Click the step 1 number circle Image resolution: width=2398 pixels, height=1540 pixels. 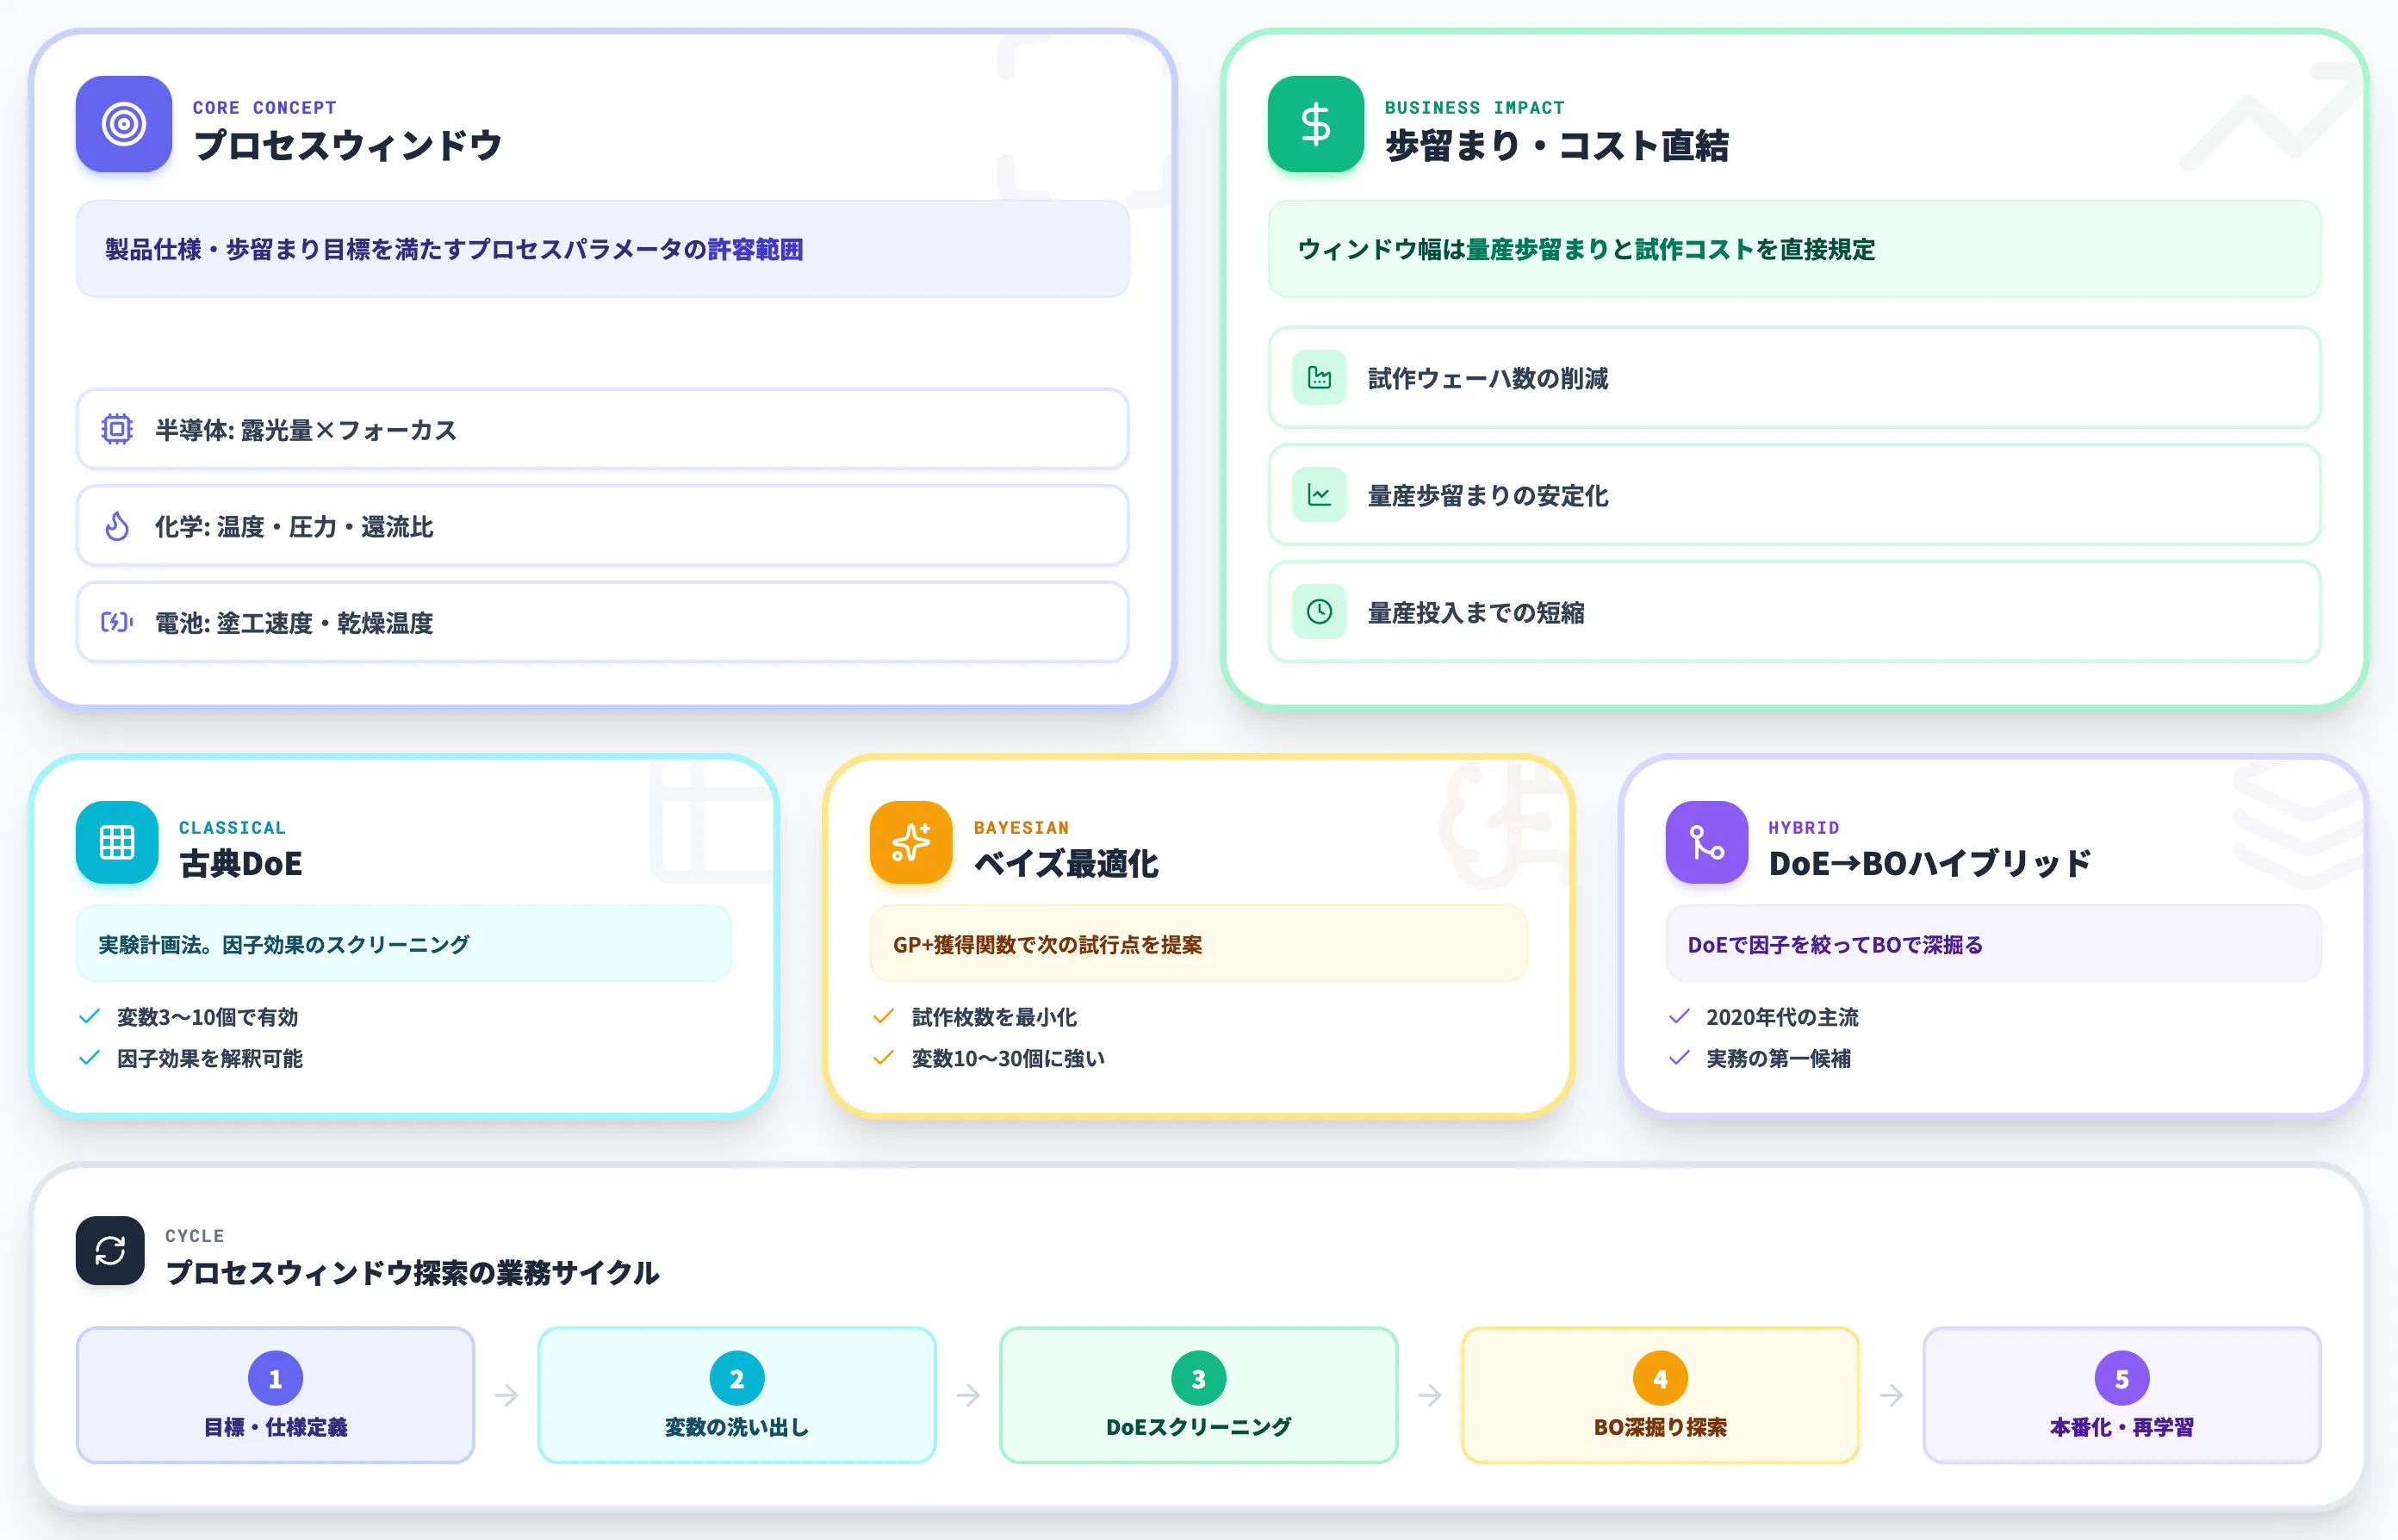275,1378
